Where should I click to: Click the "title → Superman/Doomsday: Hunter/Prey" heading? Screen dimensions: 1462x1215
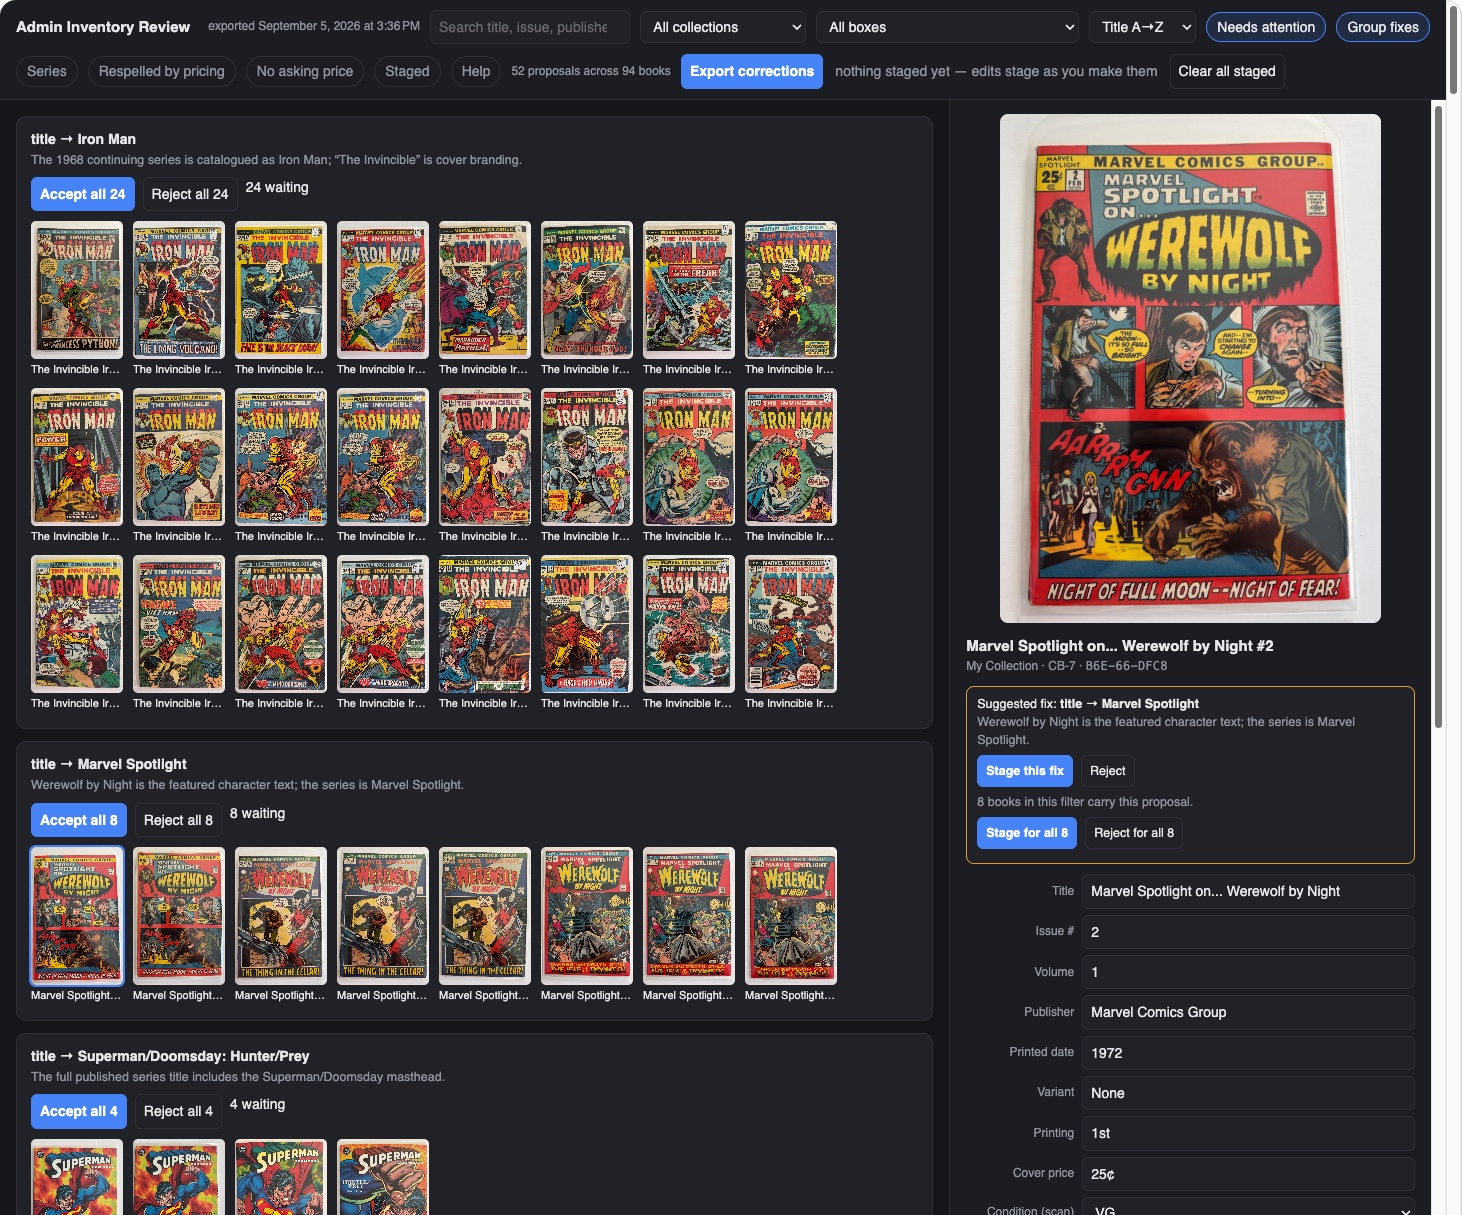tap(170, 1056)
